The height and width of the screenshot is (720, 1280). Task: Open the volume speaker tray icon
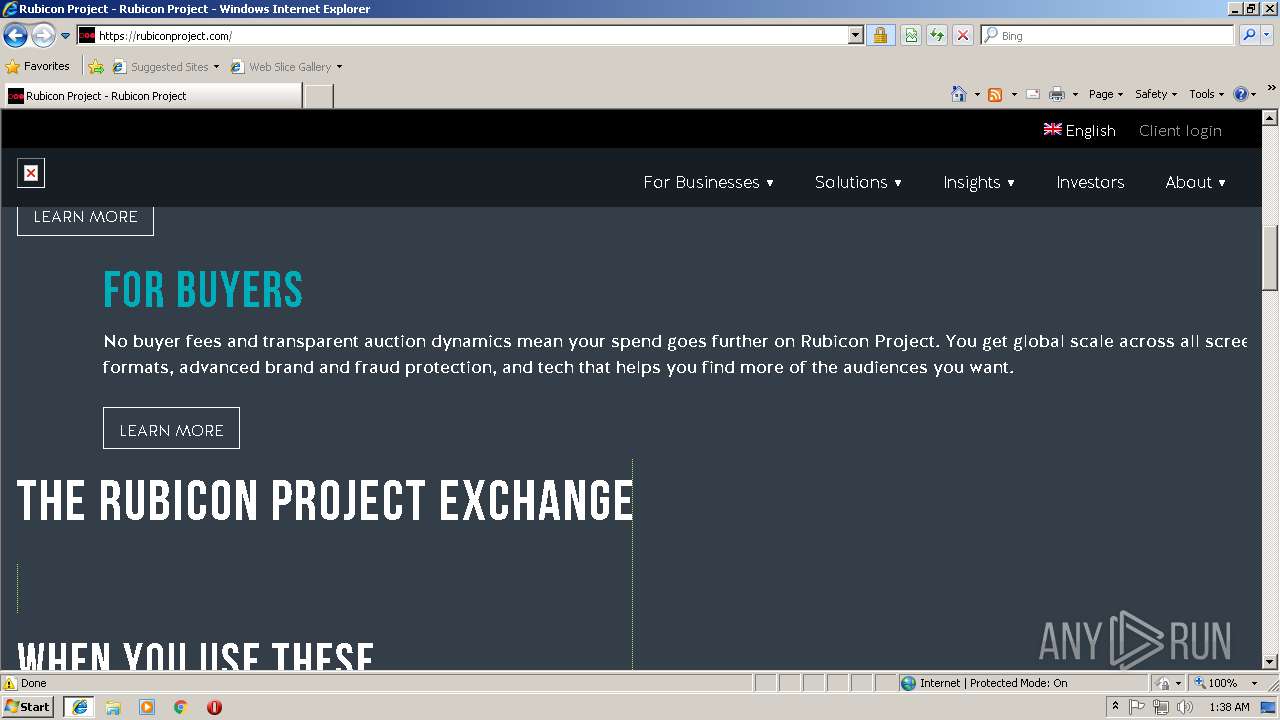[x=1185, y=707]
